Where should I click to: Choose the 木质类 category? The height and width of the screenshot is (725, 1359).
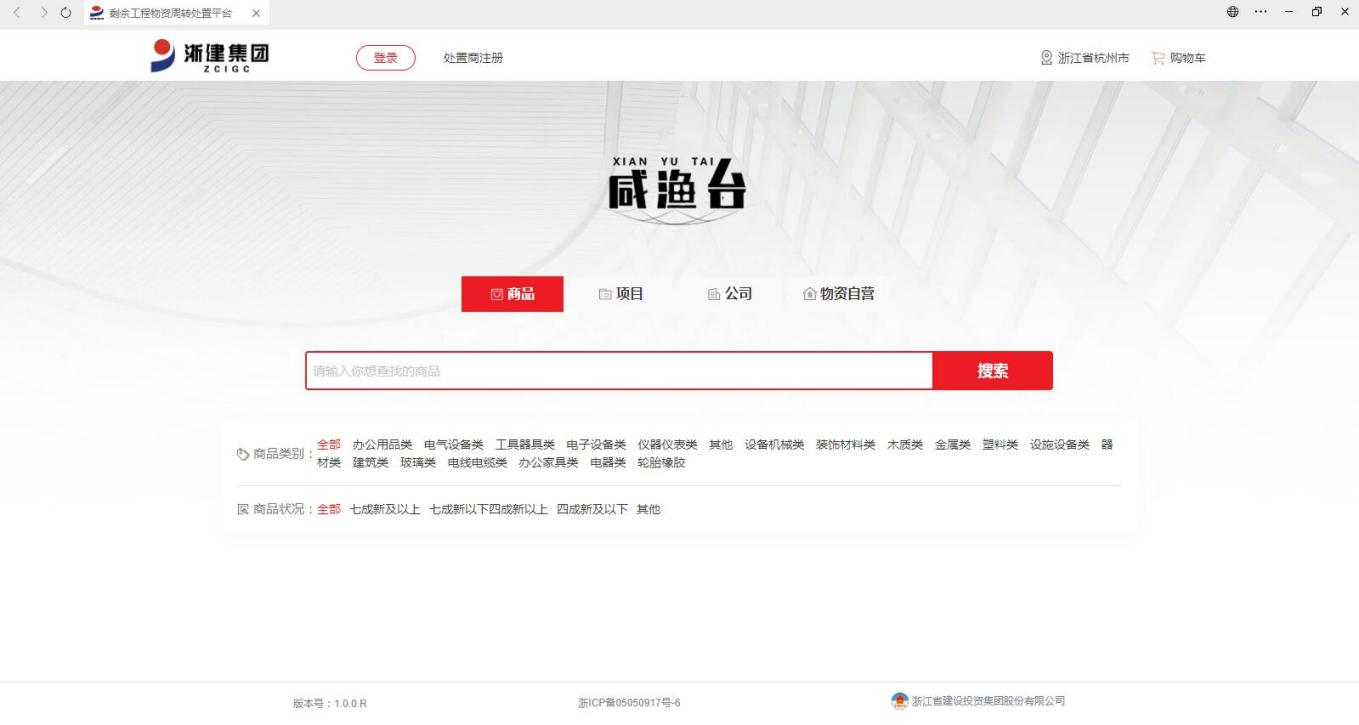[x=905, y=445]
